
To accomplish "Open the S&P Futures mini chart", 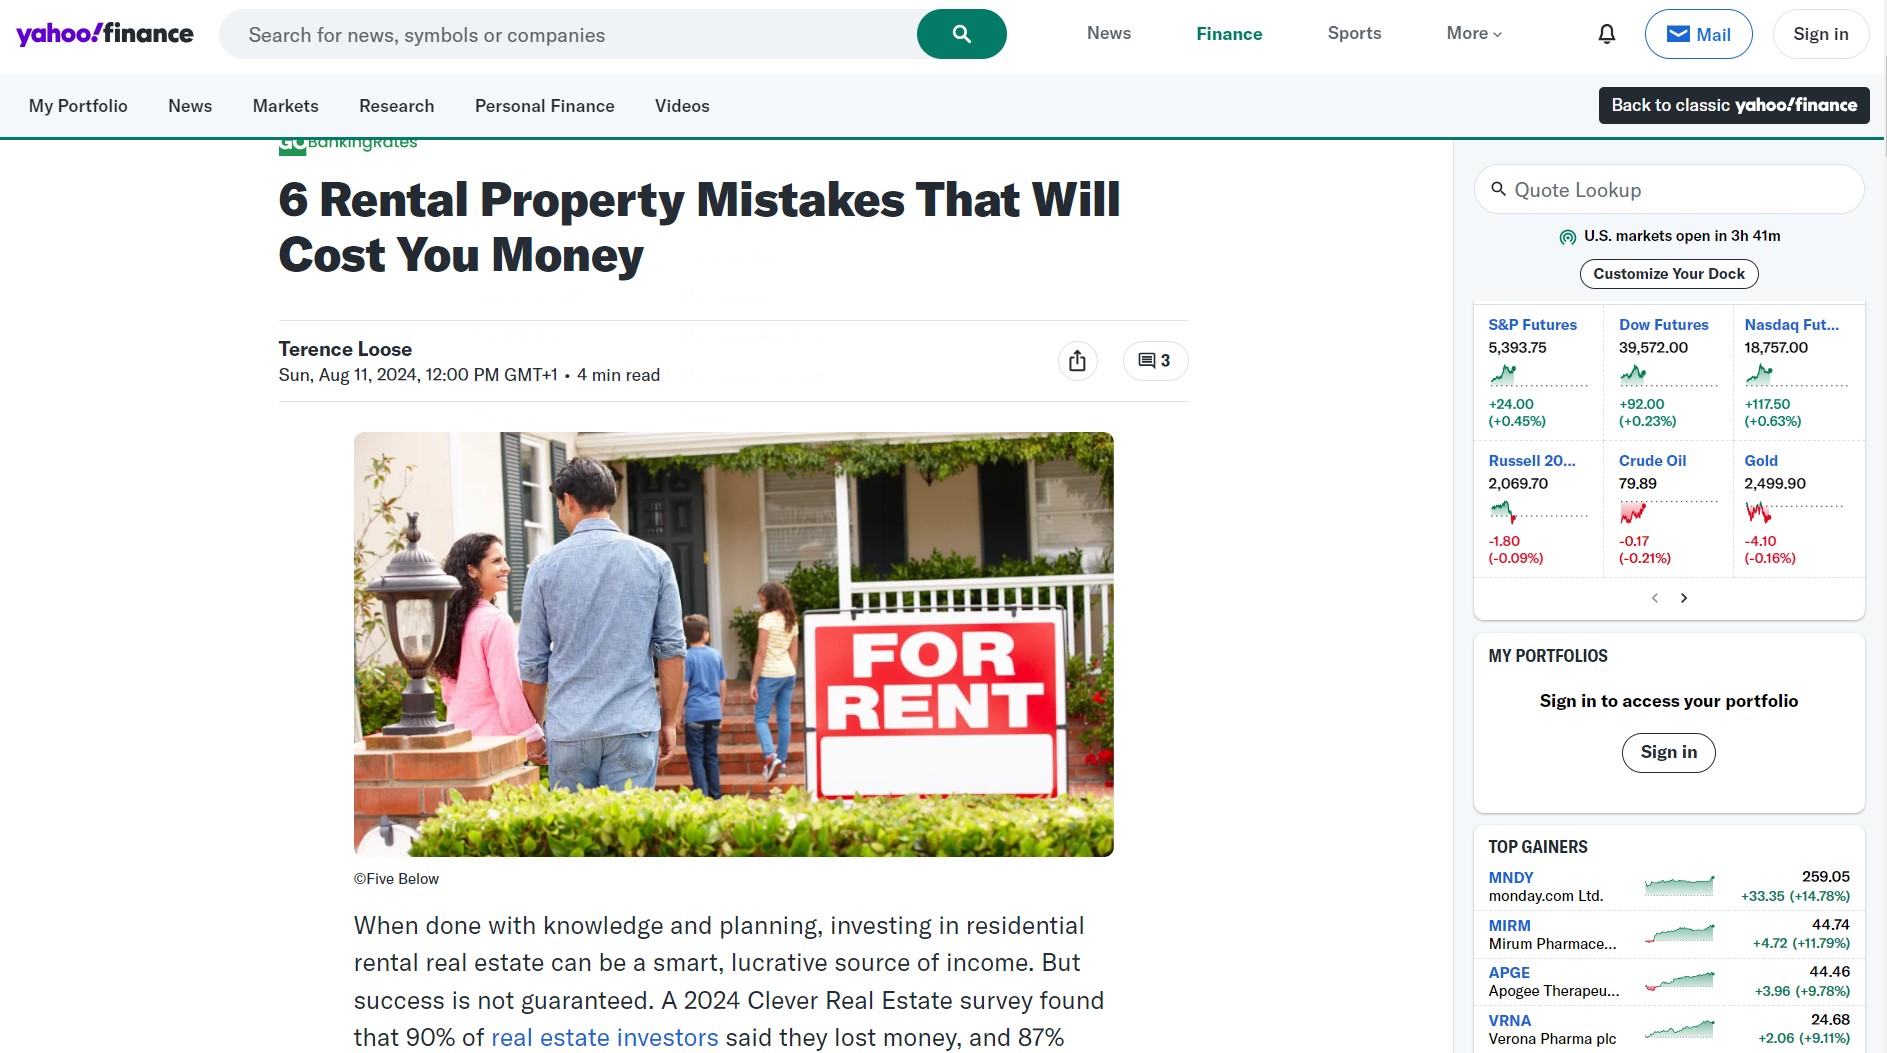I will [1538, 376].
